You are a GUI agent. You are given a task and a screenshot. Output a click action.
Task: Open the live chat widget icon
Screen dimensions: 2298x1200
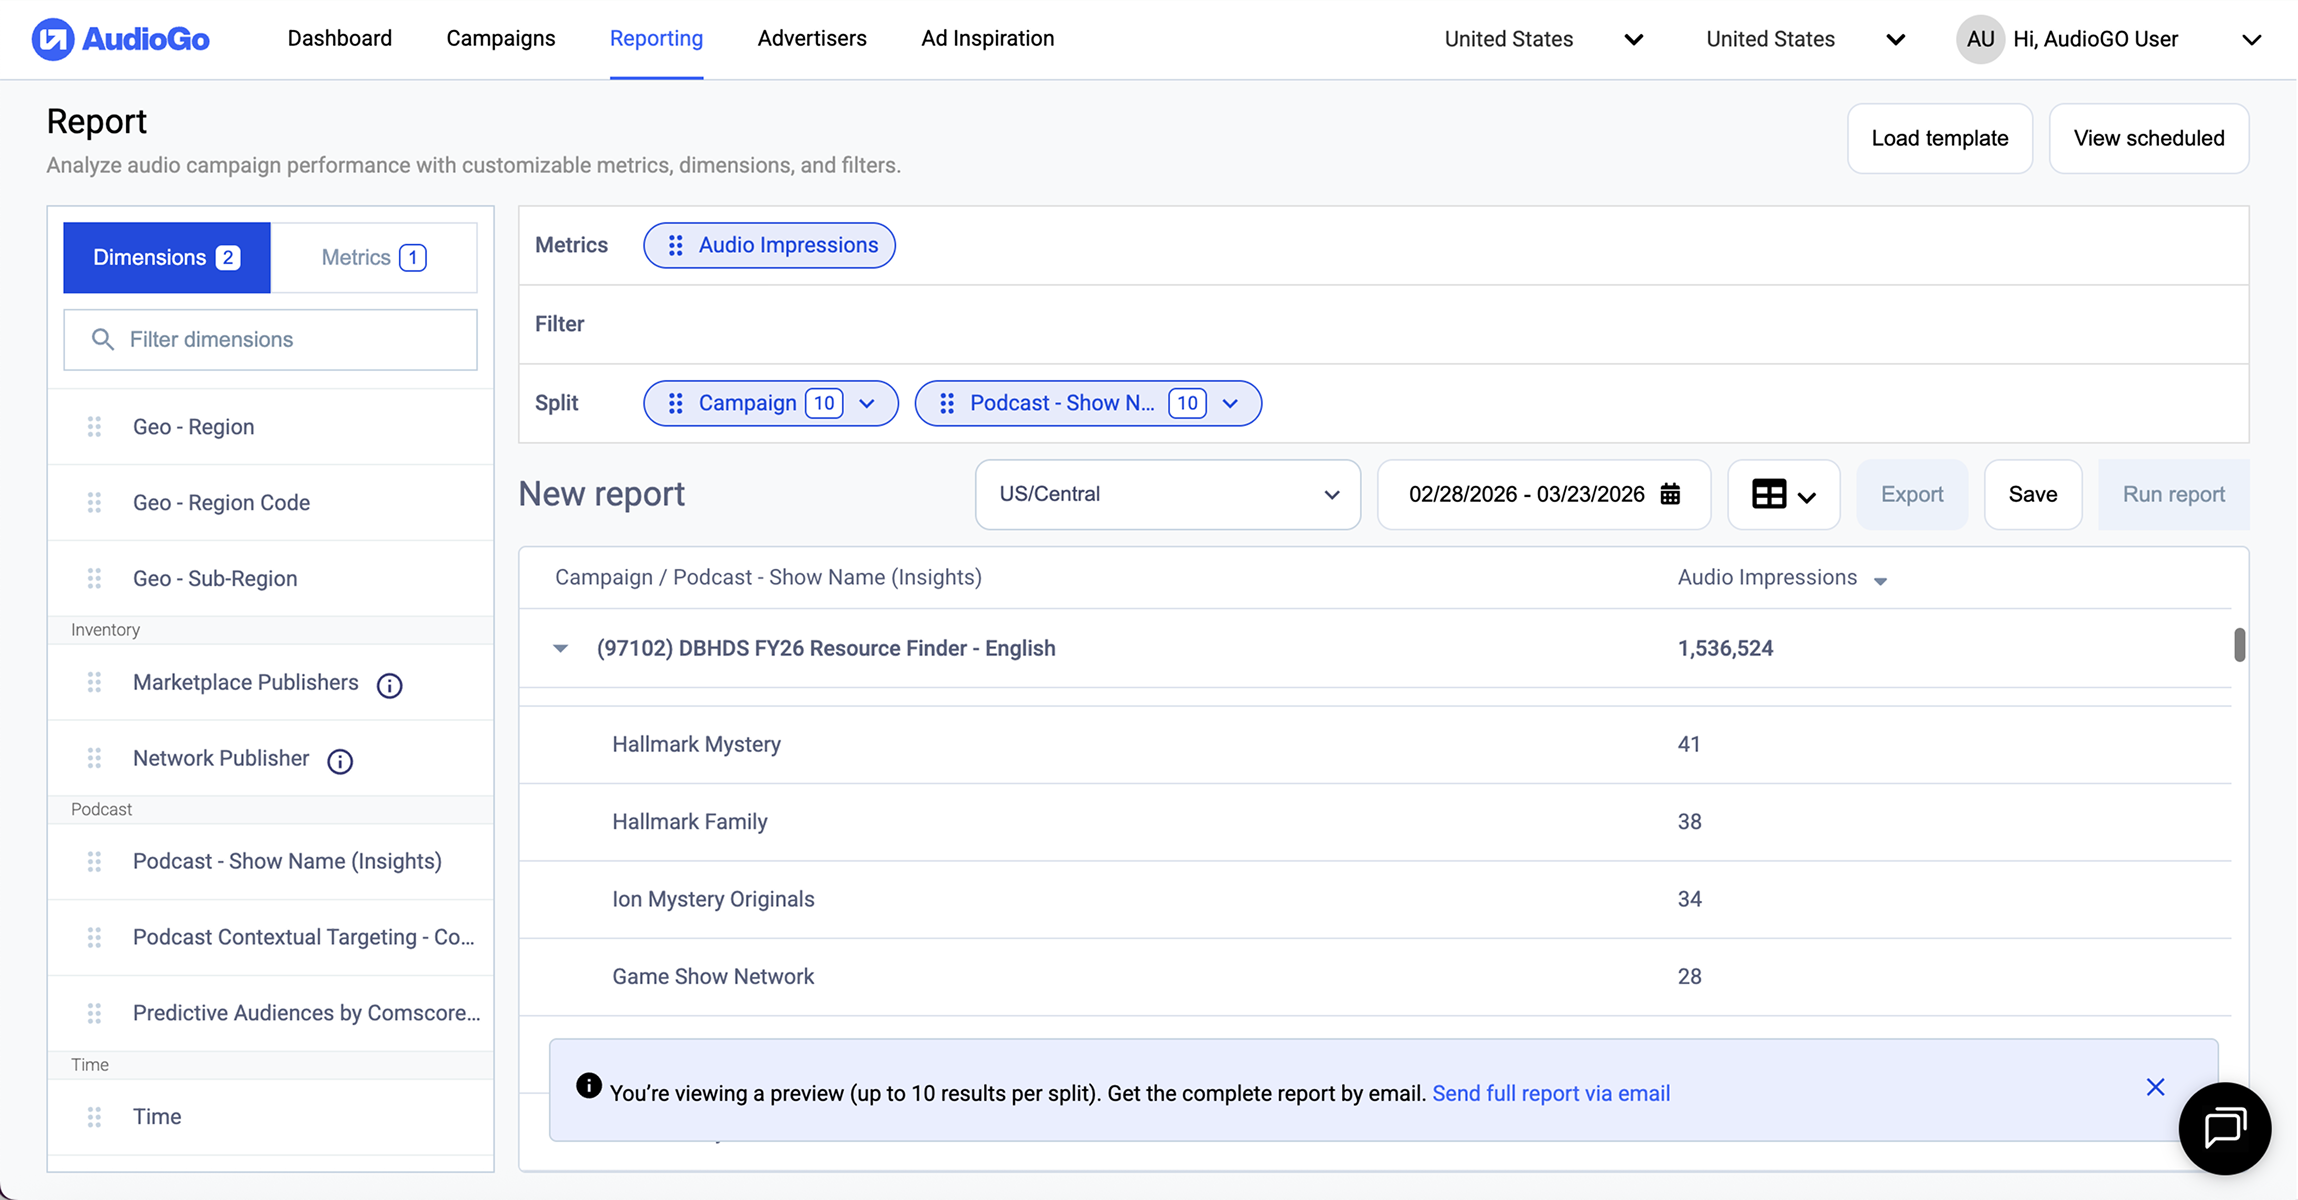point(2225,1128)
